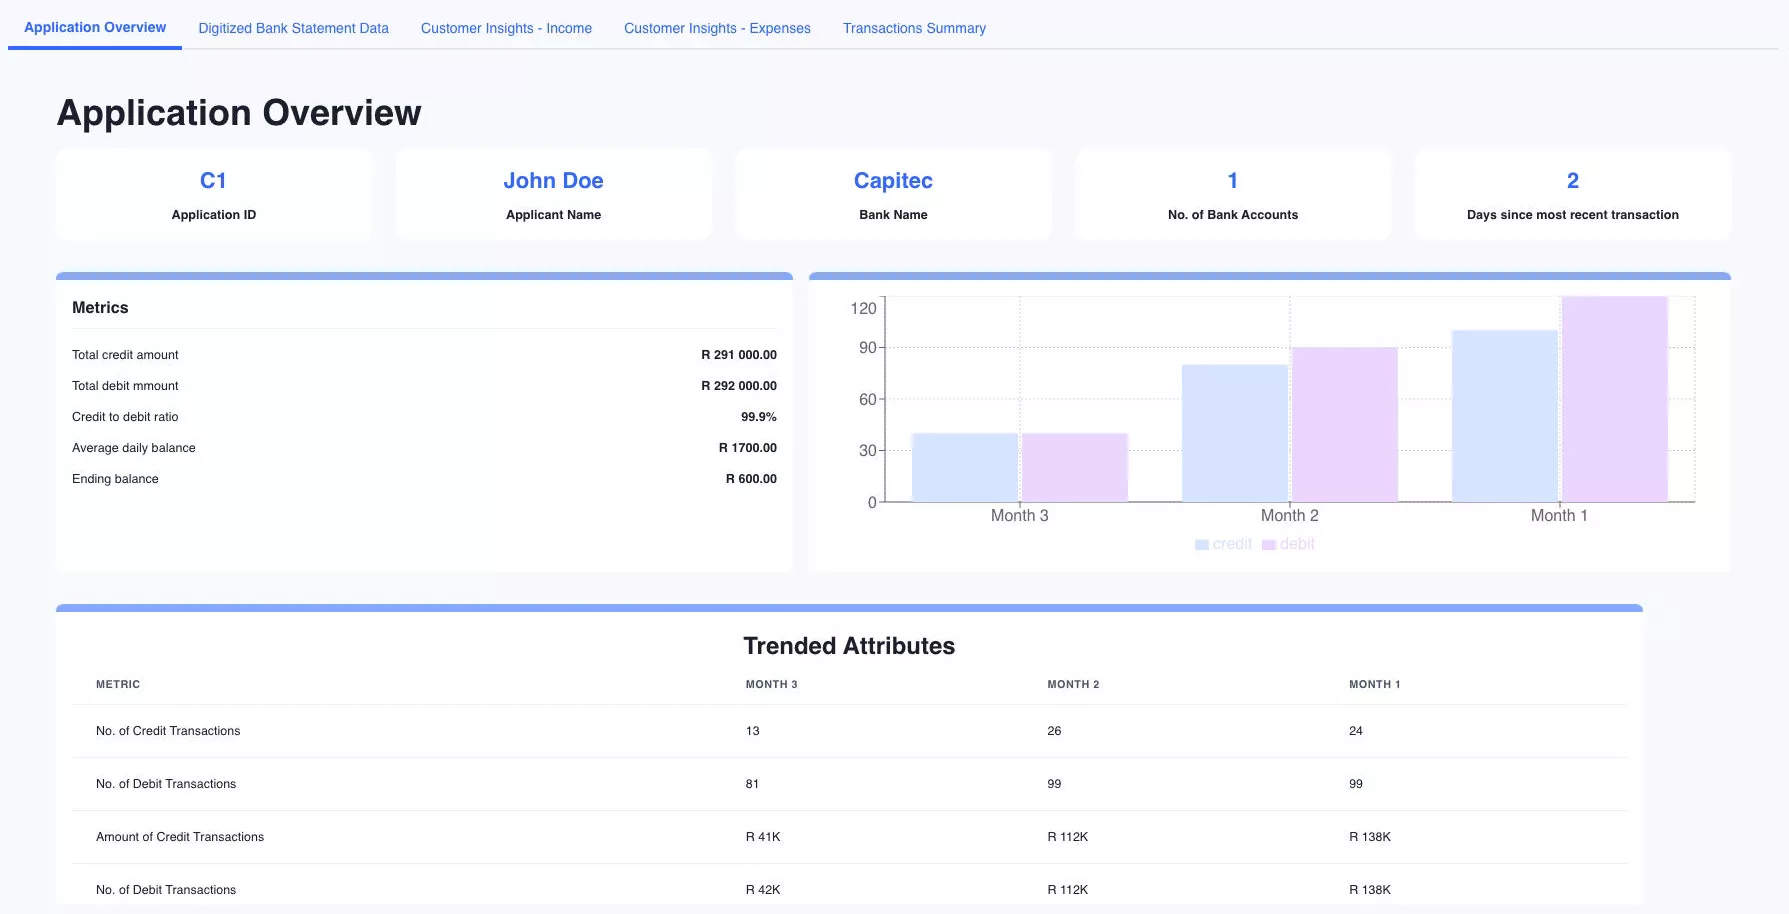This screenshot has height=914, width=1789.
Task: Go to Transactions Summary tab
Action: click(x=914, y=28)
